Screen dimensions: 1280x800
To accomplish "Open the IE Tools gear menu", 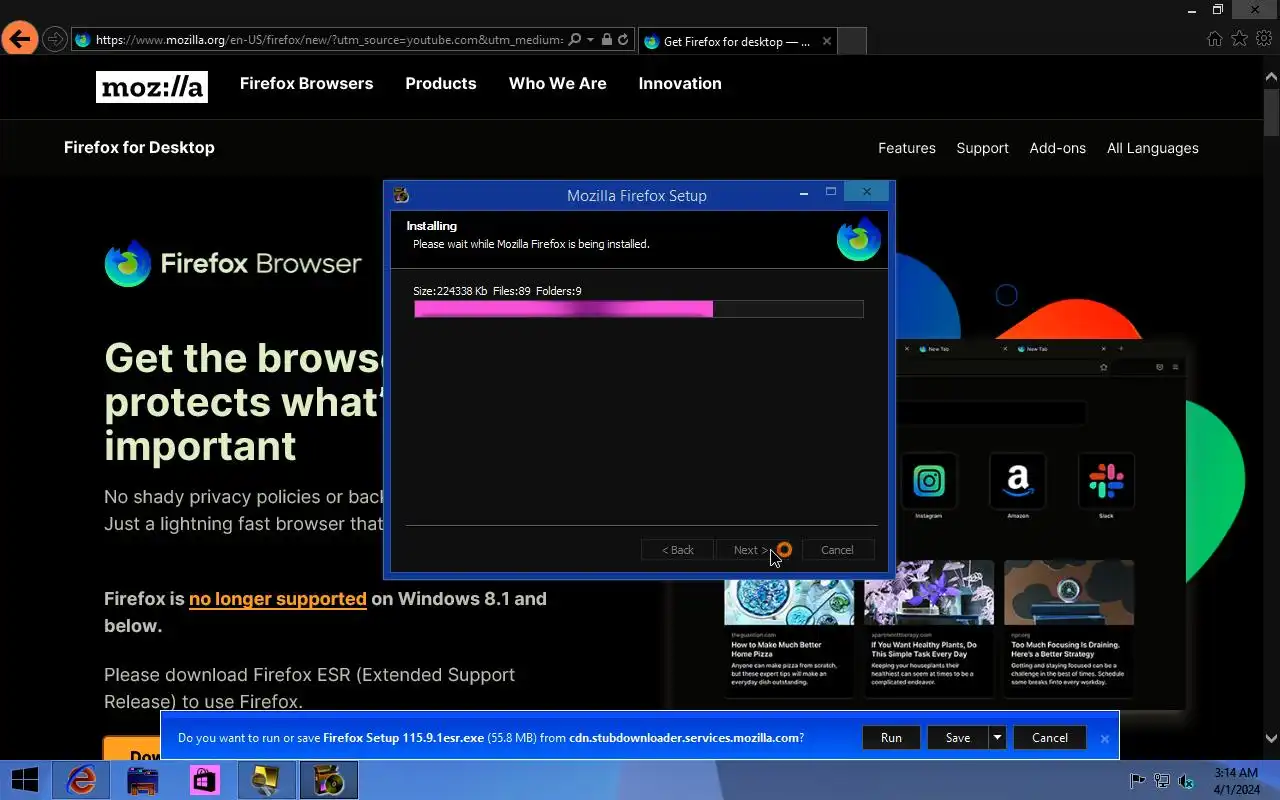I will [x=1264, y=39].
